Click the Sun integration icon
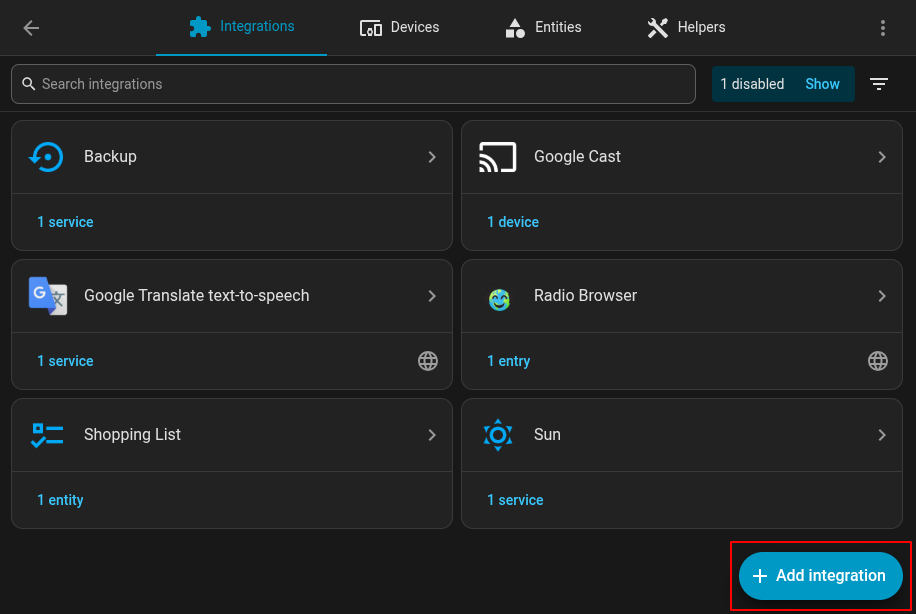The height and width of the screenshot is (614, 916). [498, 435]
